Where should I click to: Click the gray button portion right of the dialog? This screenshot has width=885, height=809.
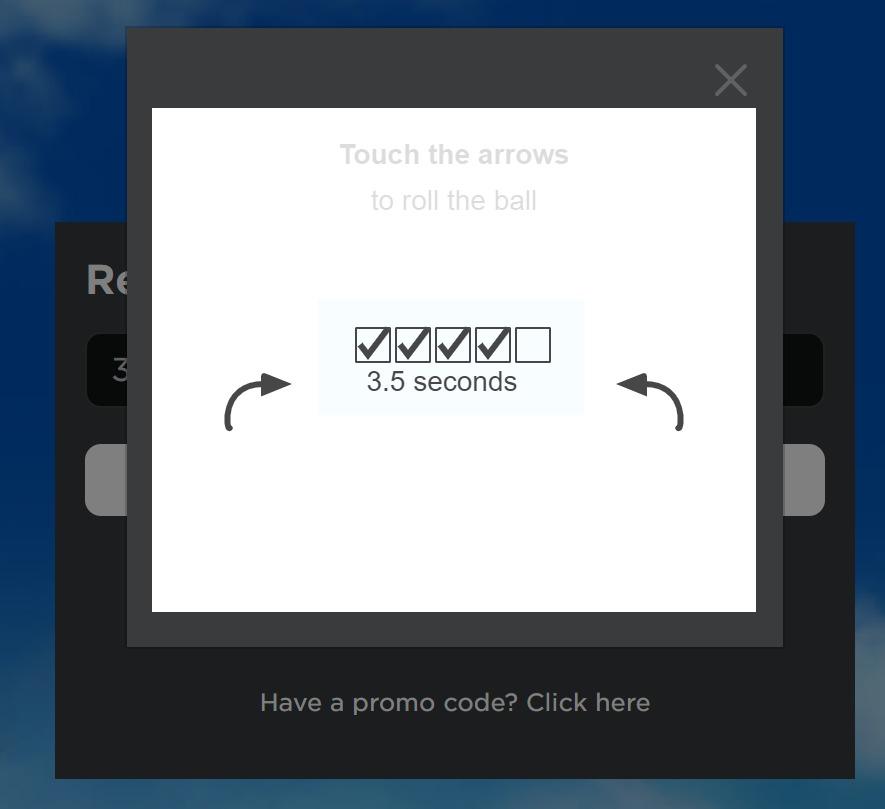(804, 480)
